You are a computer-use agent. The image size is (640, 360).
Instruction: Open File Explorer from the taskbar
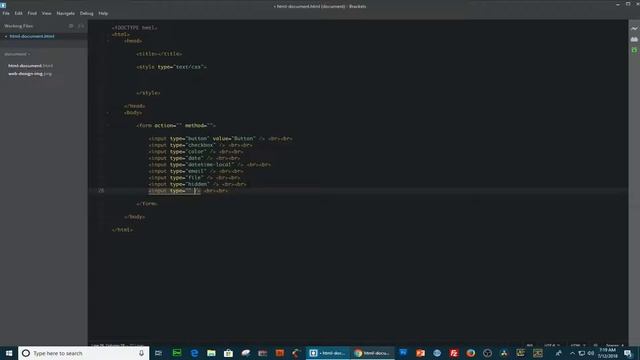click(x=211, y=353)
